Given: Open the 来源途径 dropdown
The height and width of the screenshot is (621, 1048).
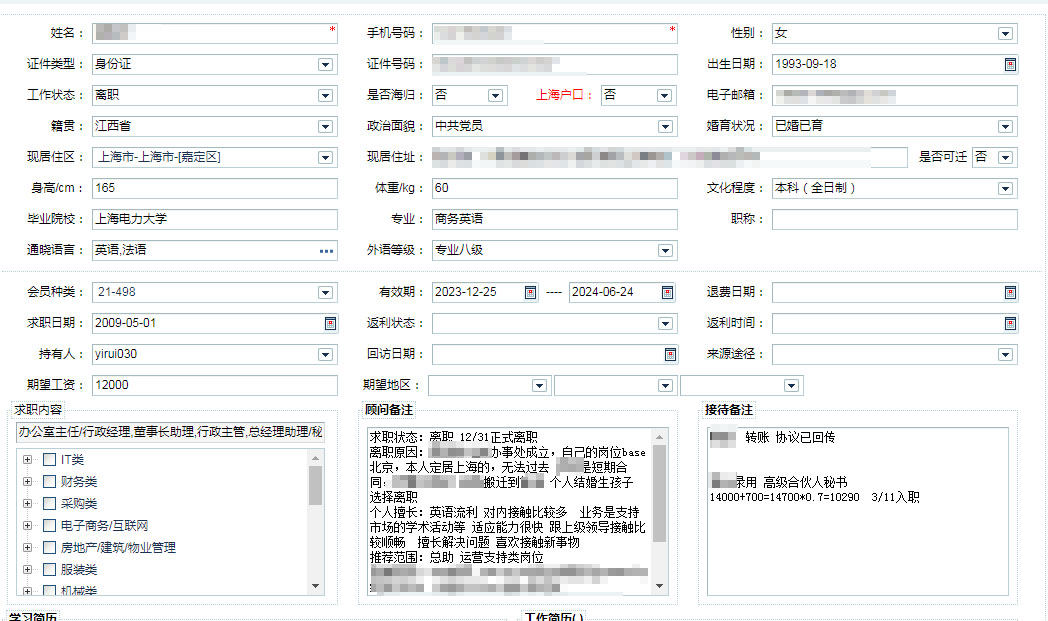Looking at the screenshot, I should click(1005, 354).
